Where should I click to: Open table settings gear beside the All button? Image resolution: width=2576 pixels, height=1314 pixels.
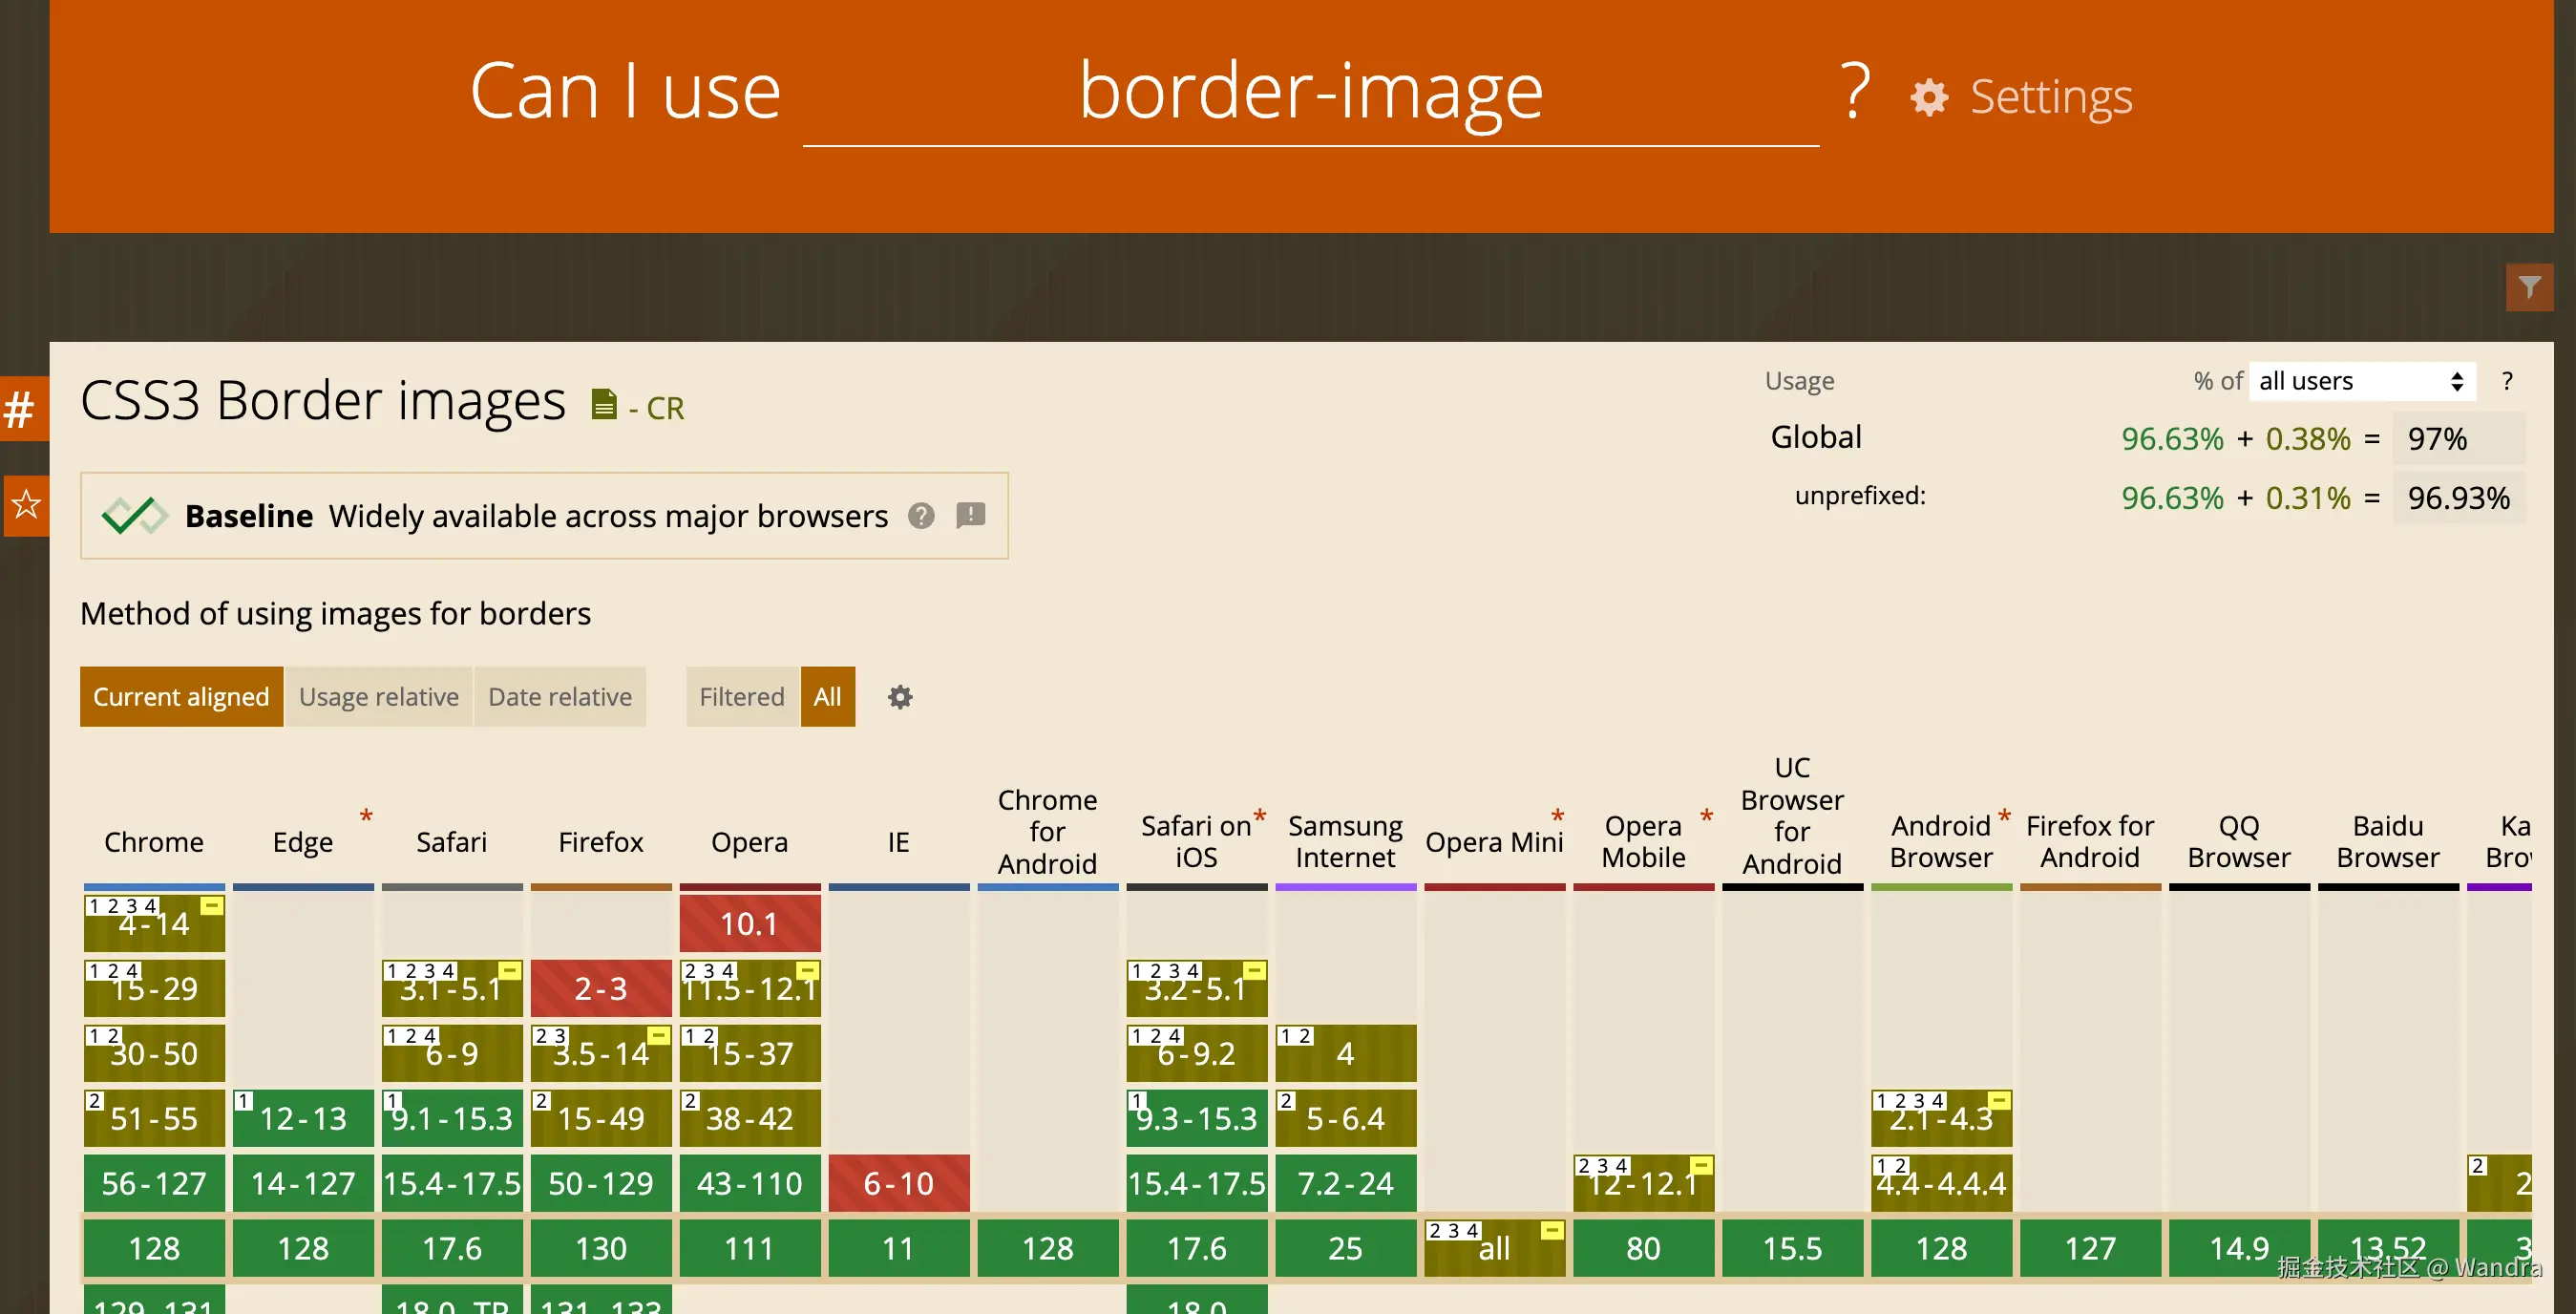900,697
